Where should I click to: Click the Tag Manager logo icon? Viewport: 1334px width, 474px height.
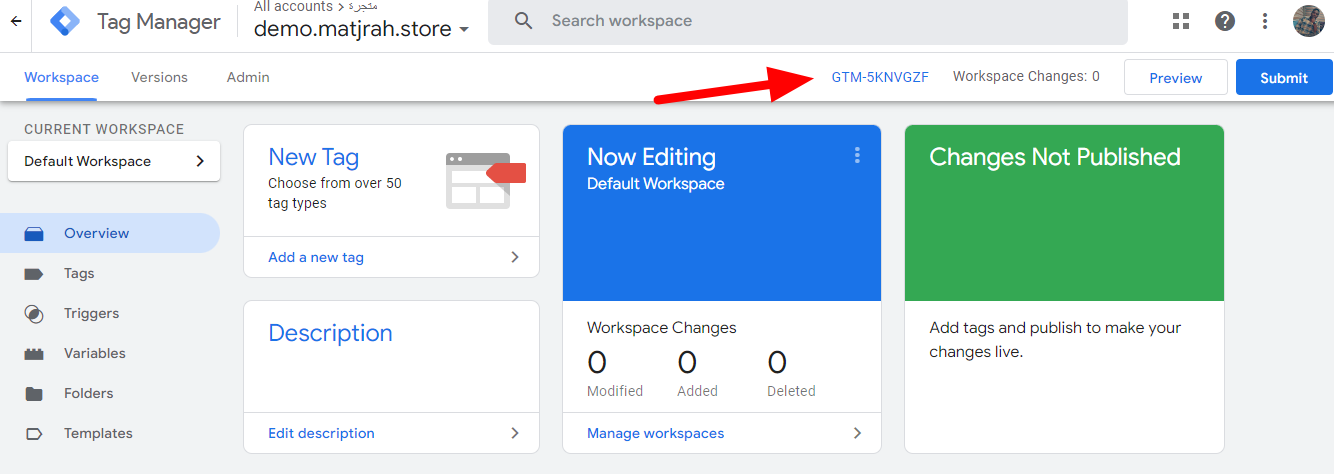pos(66,22)
